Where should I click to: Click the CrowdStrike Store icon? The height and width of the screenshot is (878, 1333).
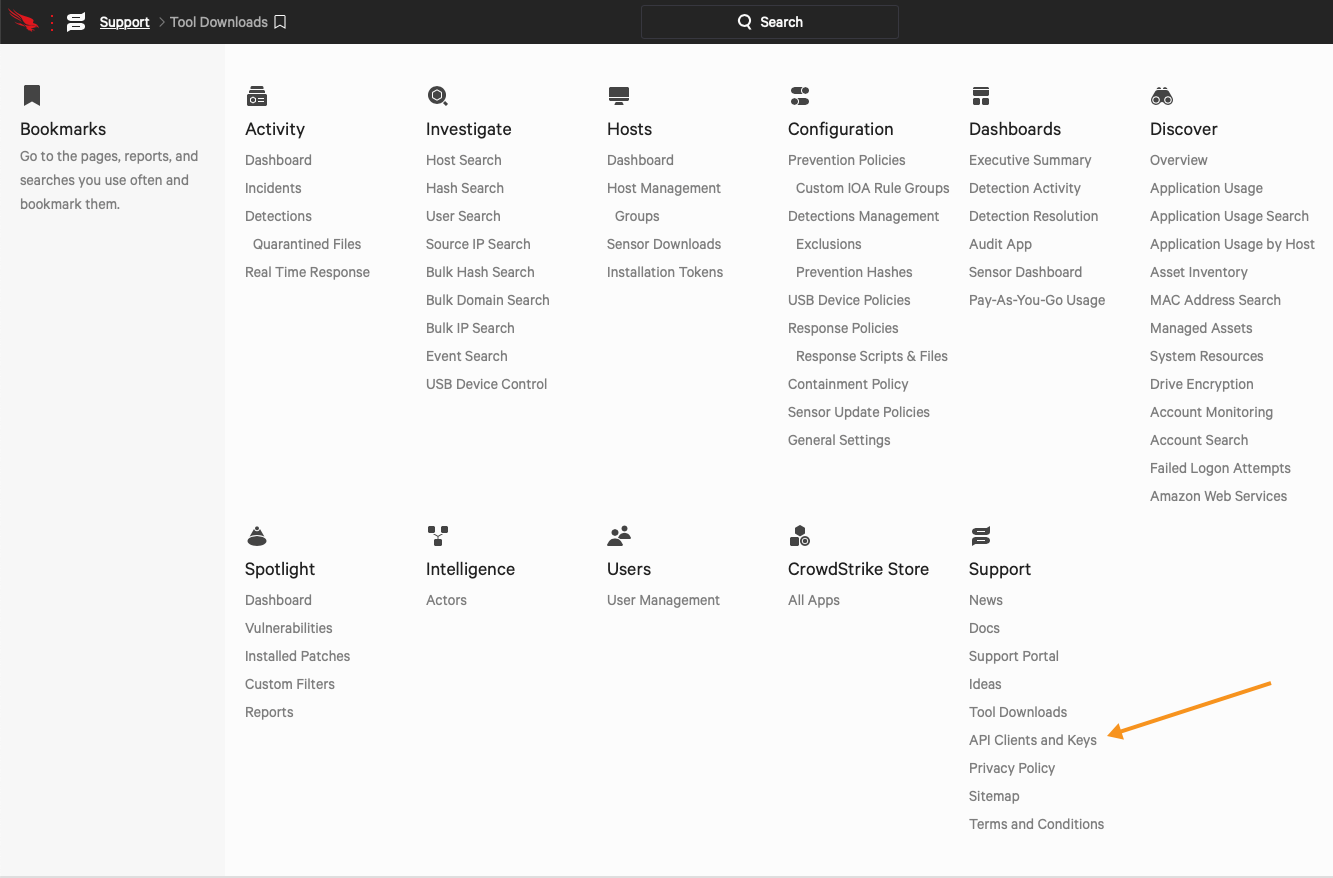[x=799, y=536]
